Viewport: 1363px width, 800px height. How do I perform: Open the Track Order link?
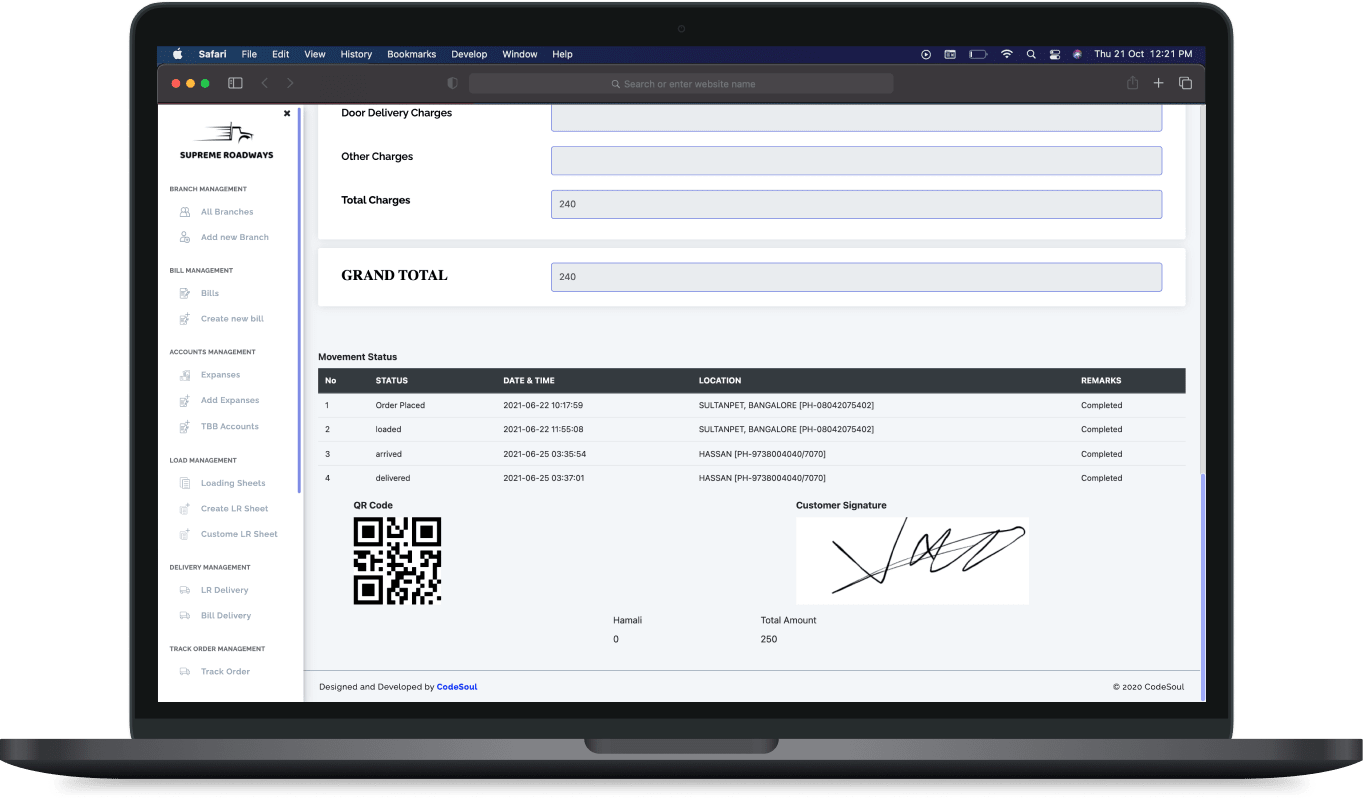pyautogui.click(x=225, y=672)
